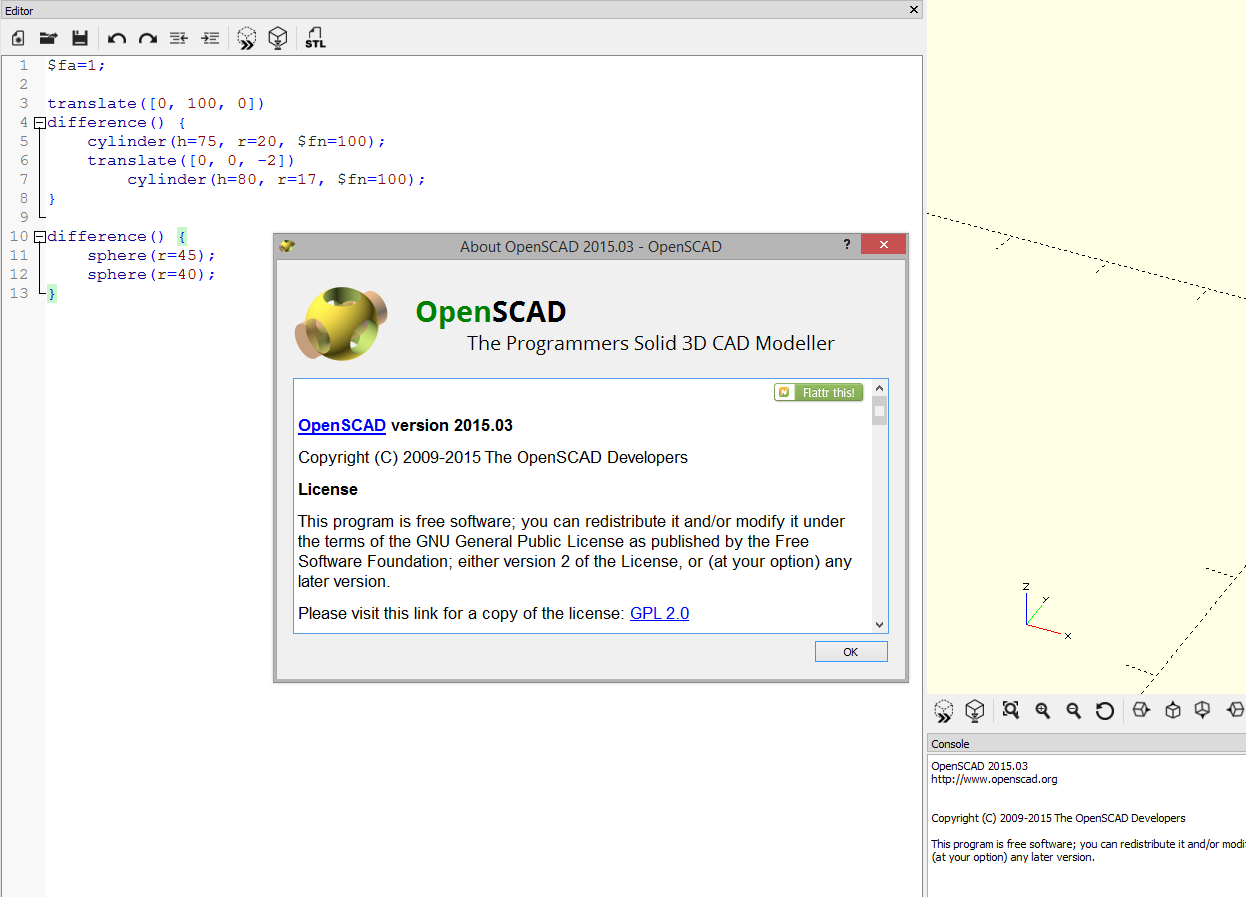Open the OpenSCAD link in About dialog
The width and height of the screenshot is (1246, 897).
[342, 425]
